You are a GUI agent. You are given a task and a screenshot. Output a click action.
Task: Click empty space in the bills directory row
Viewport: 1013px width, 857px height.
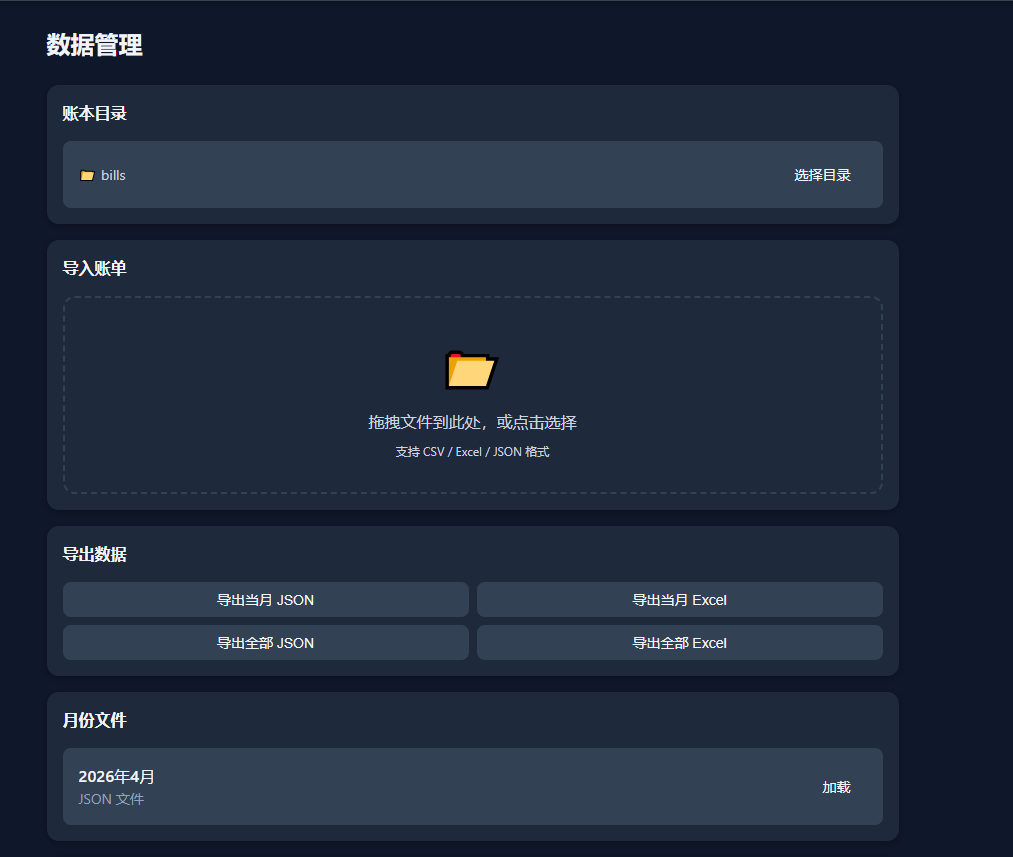(450, 175)
